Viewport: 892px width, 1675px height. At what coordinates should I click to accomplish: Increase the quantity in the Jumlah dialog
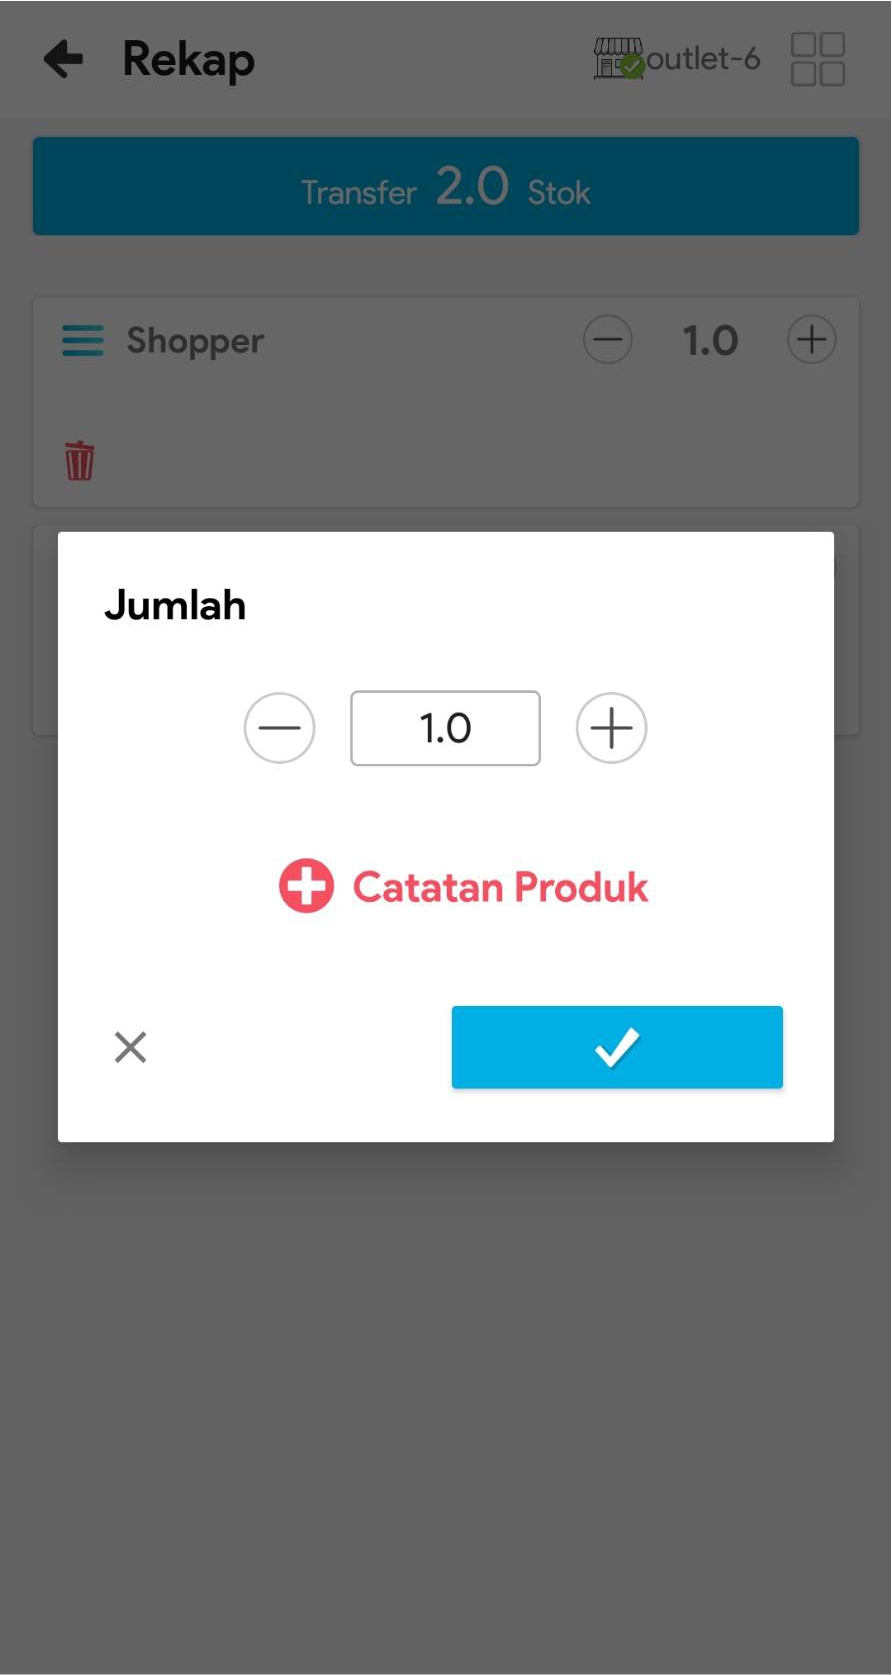click(611, 728)
